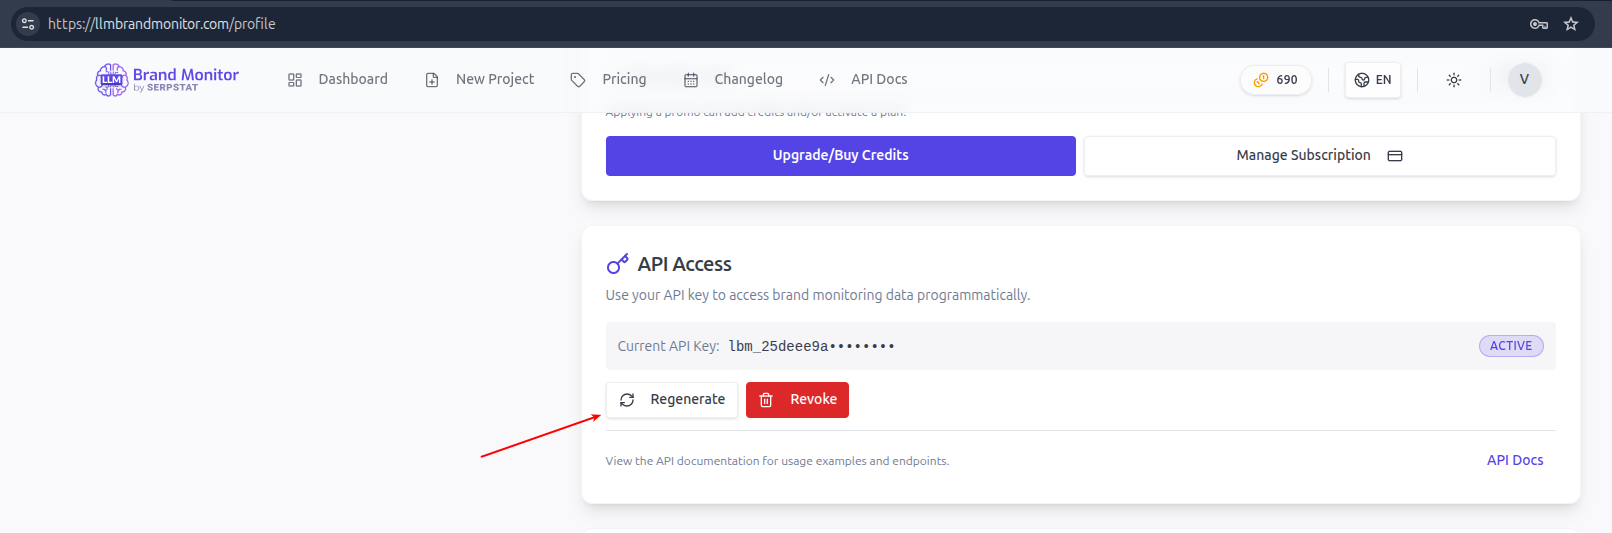Regenerate the API key
1612x533 pixels.
(672, 400)
